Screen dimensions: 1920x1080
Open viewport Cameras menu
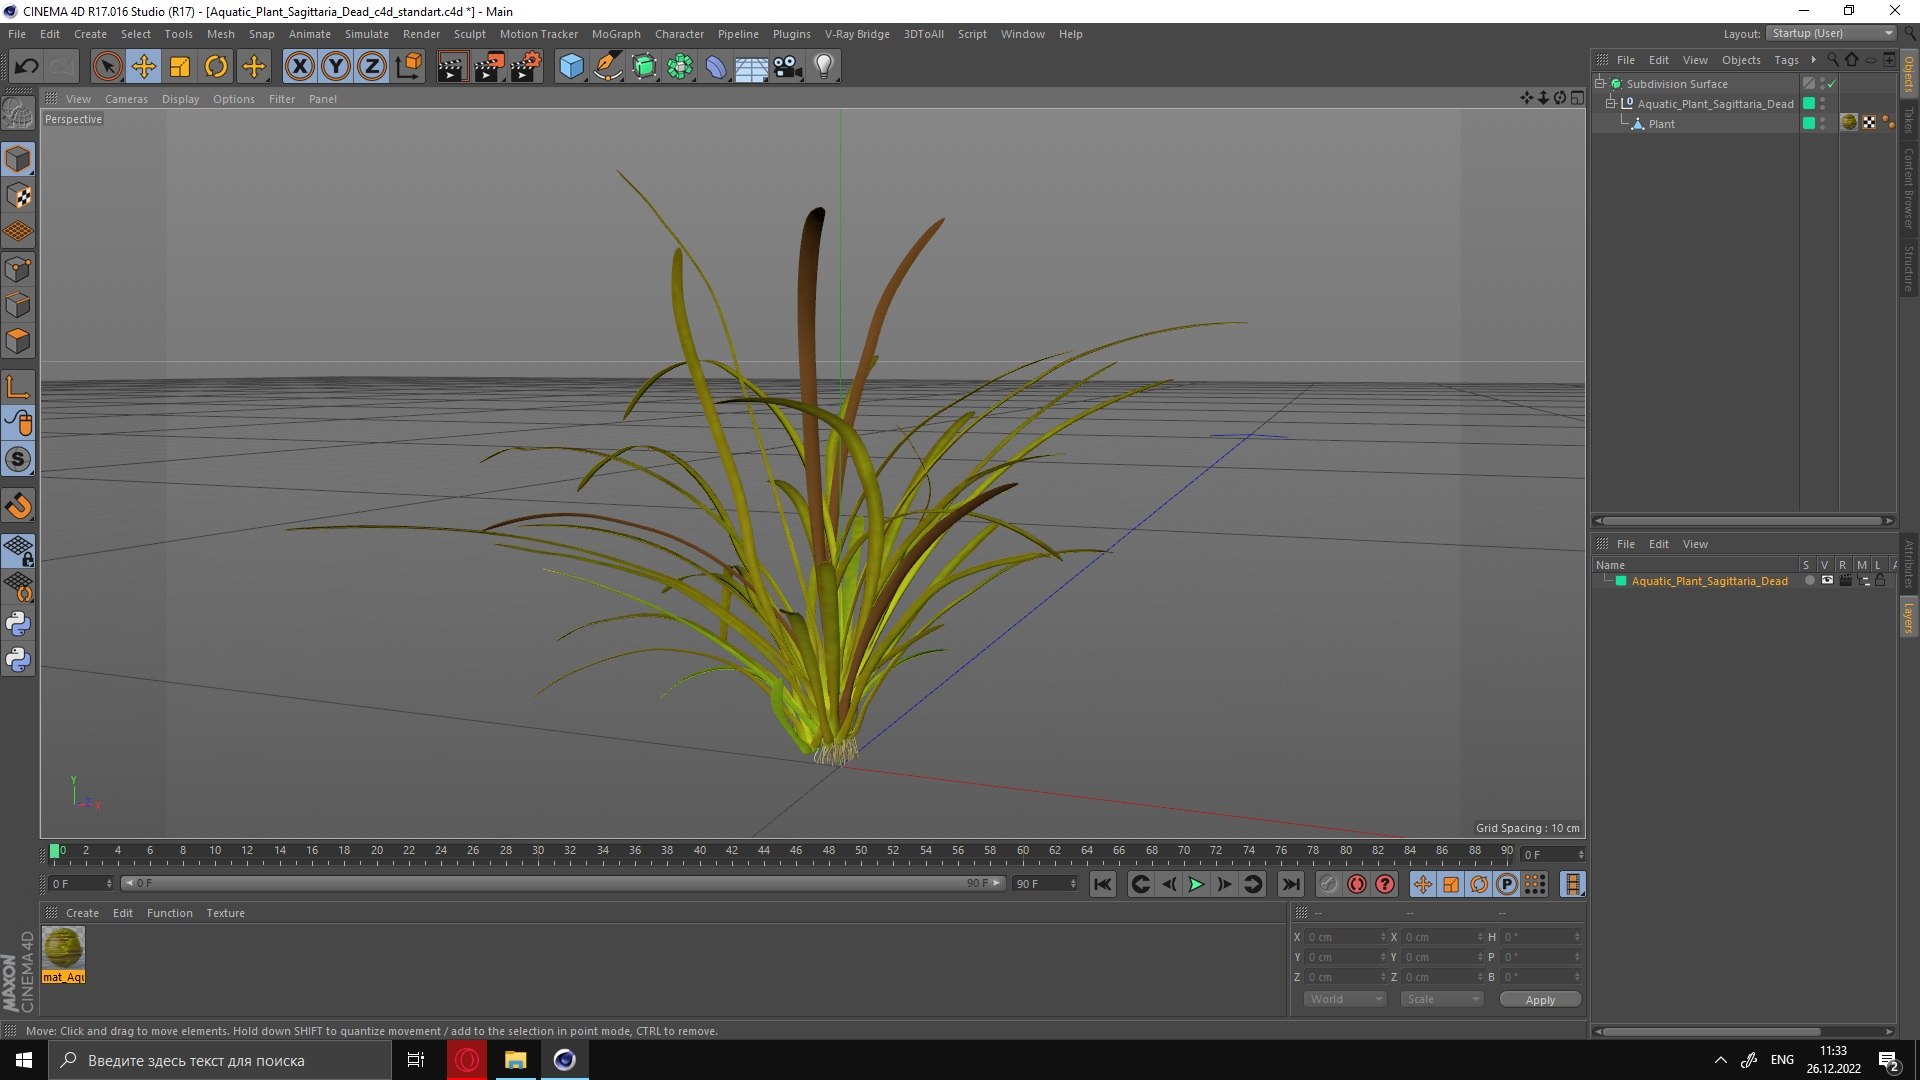click(x=126, y=99)
